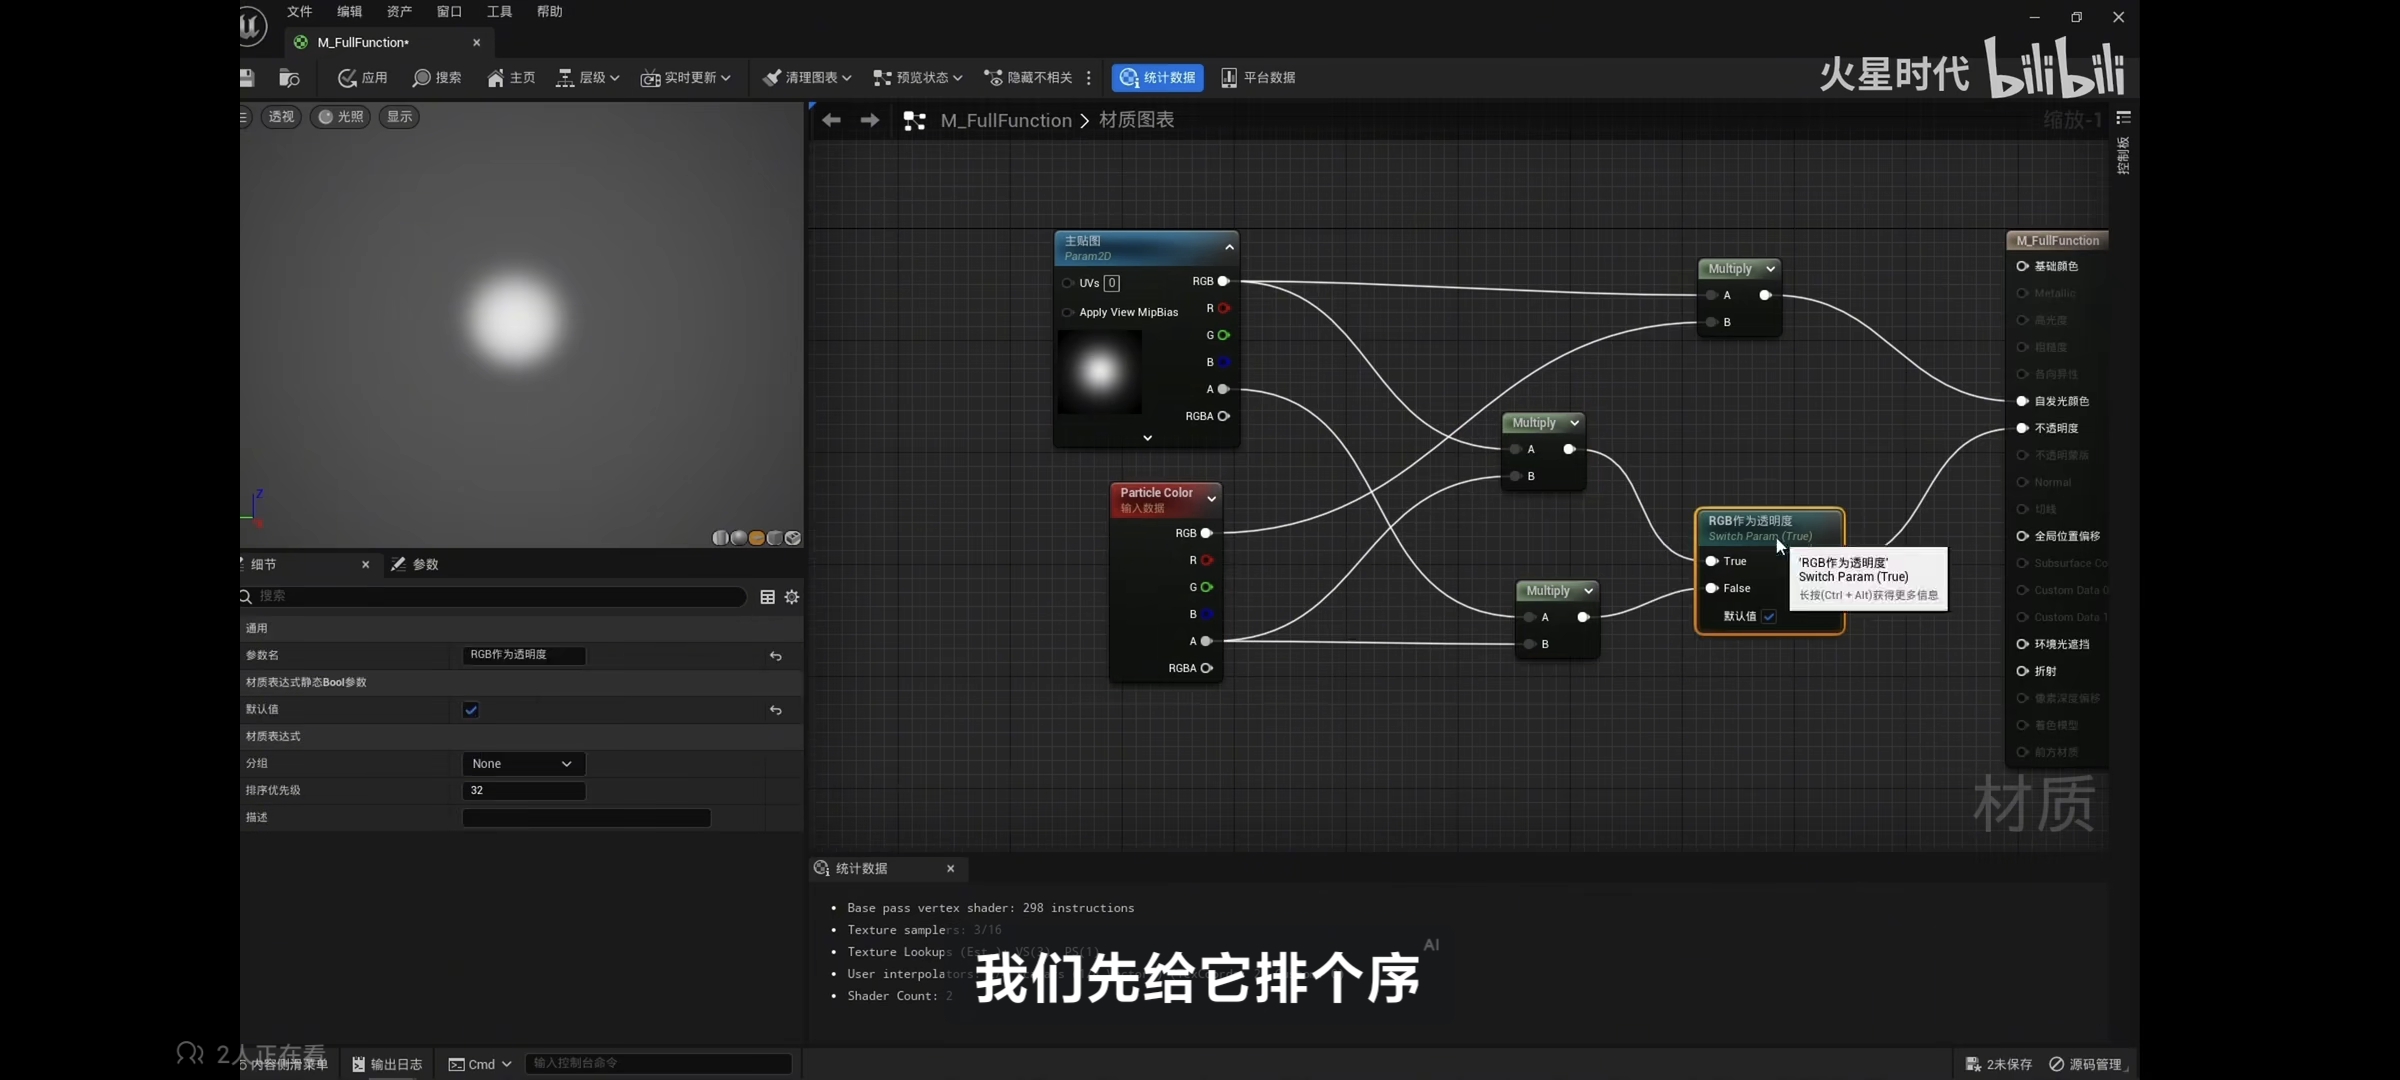Click the Home (主页) toolbar icon
This screenshot has width=2400, height=1080.
[496, 78]
